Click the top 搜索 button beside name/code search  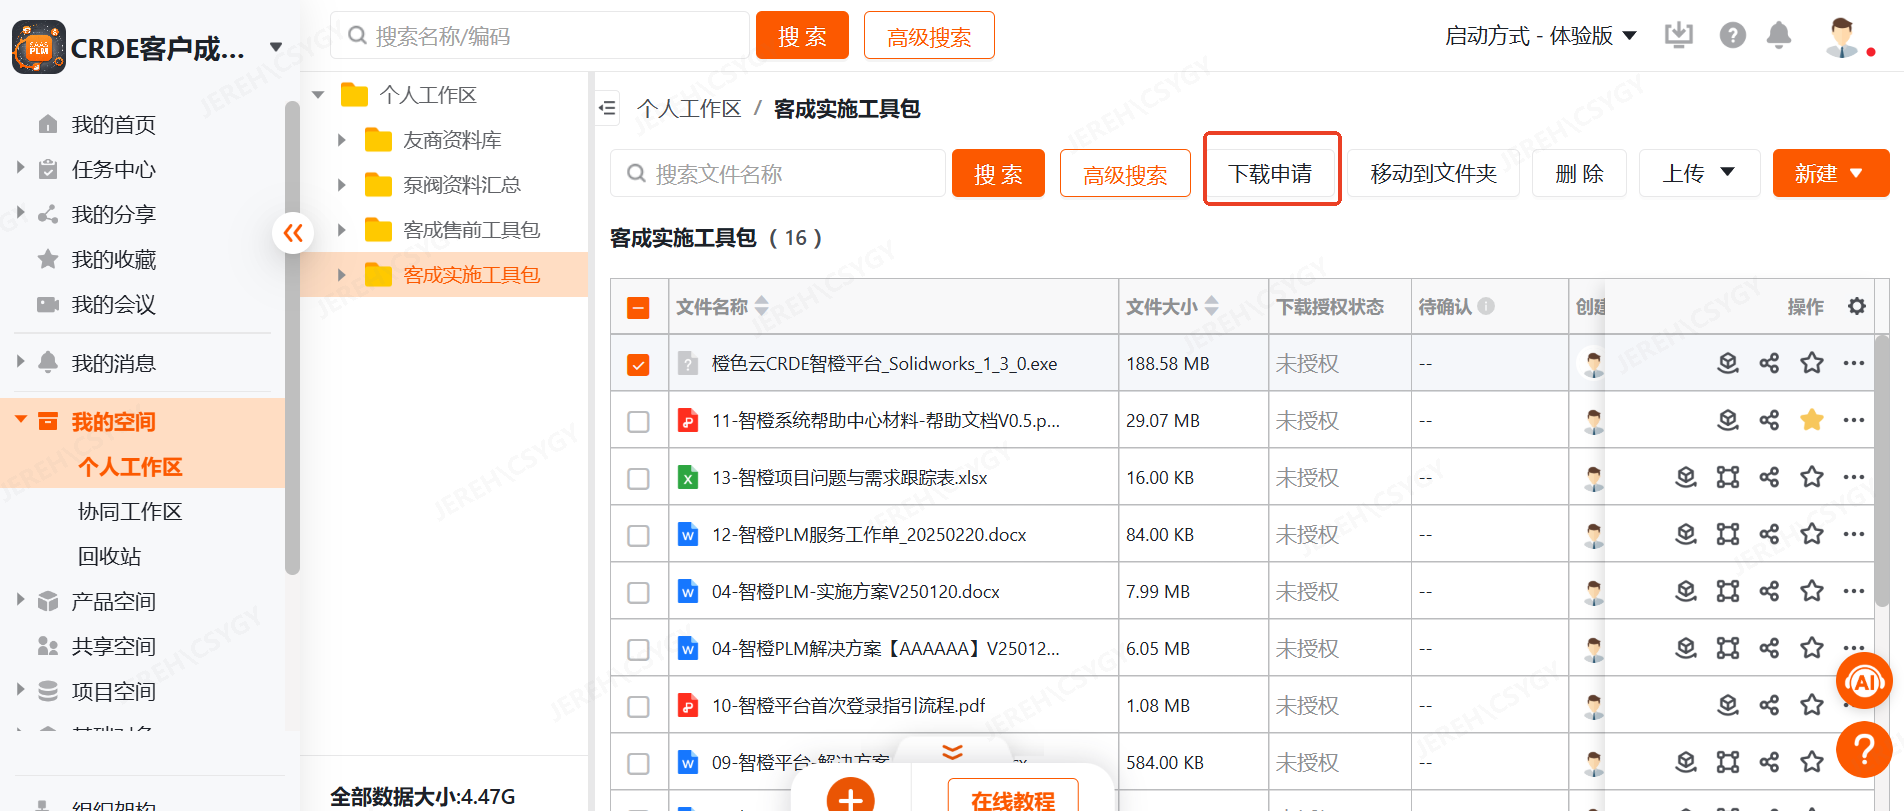[802, 36]
